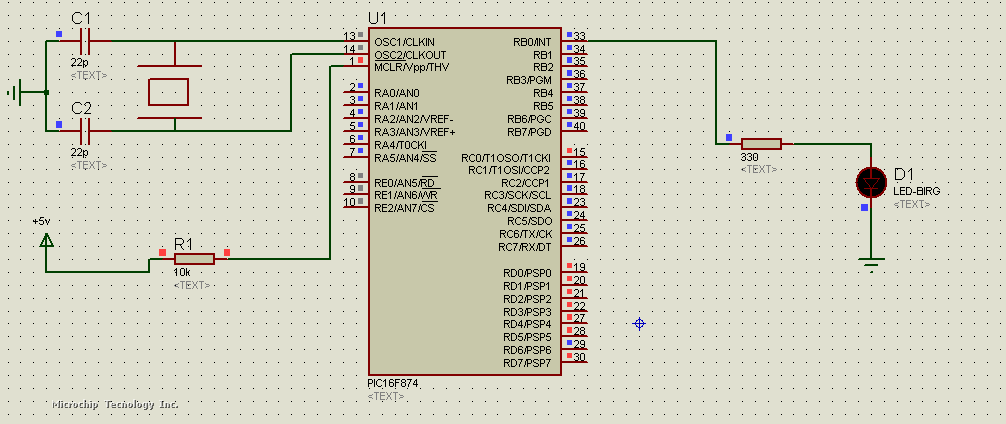Click the U1 reference label
Viewport: 1006px width, 424px height.
[x=377, y=19]
